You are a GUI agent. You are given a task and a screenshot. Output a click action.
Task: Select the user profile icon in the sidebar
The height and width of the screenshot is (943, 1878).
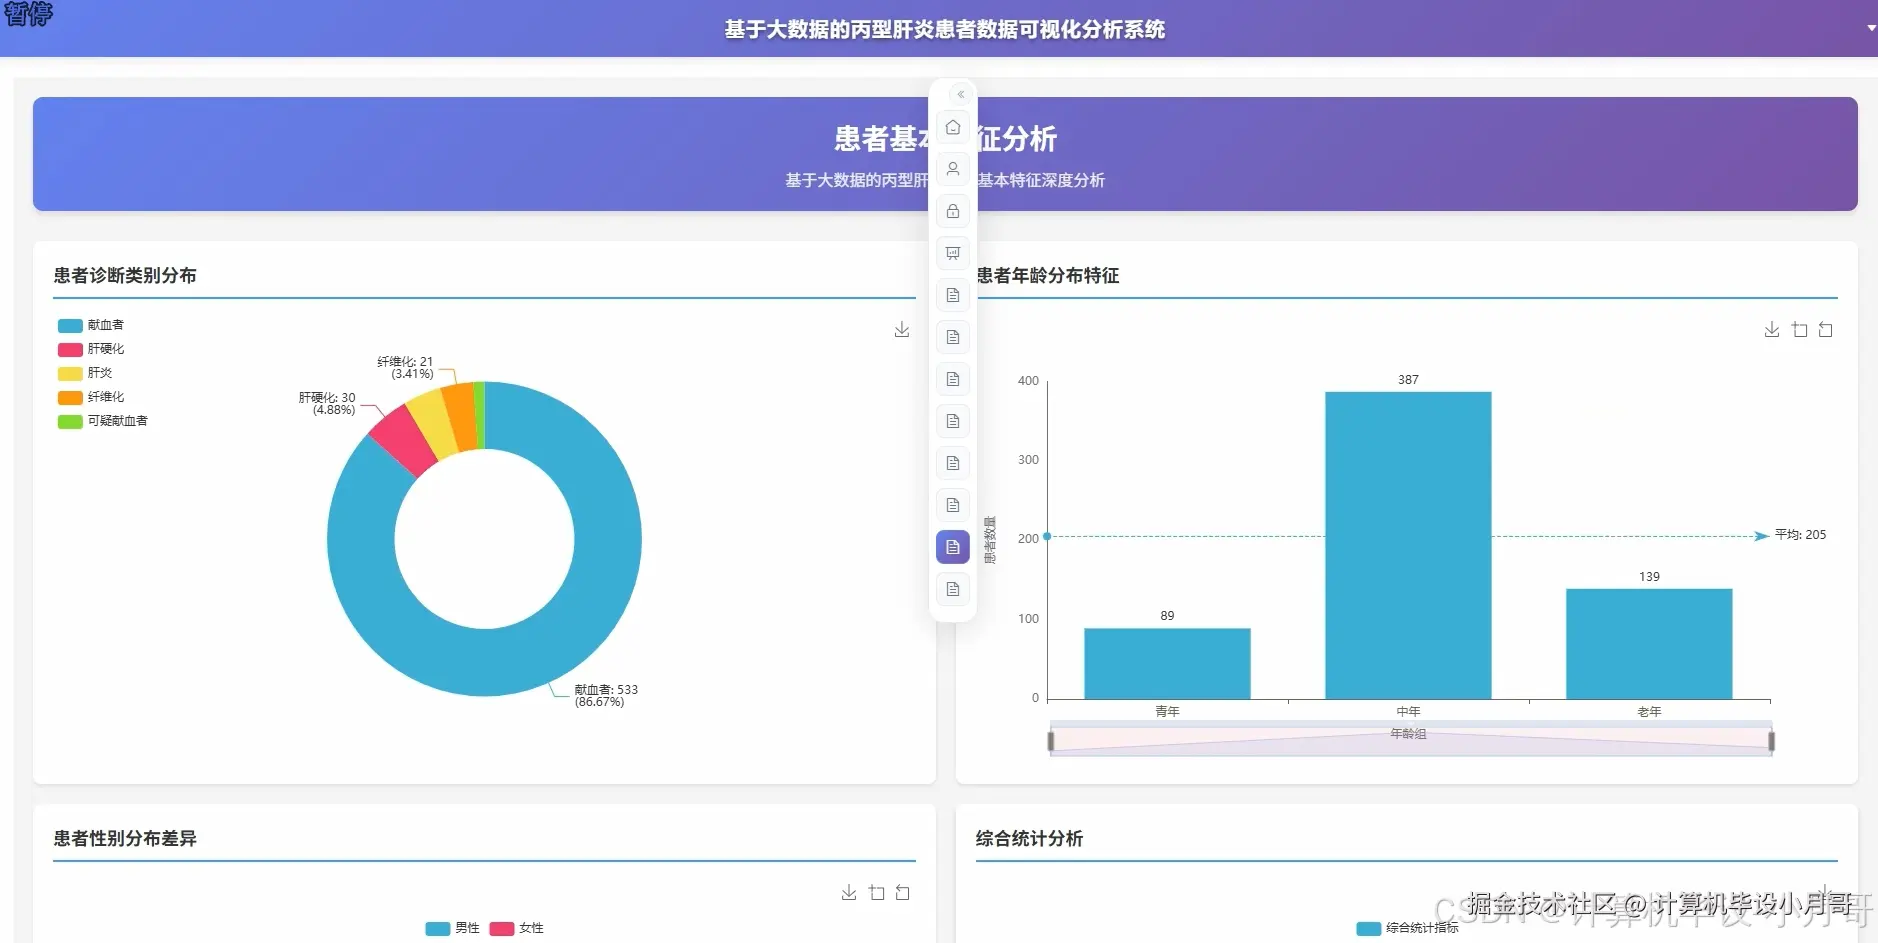coord(952,169)
